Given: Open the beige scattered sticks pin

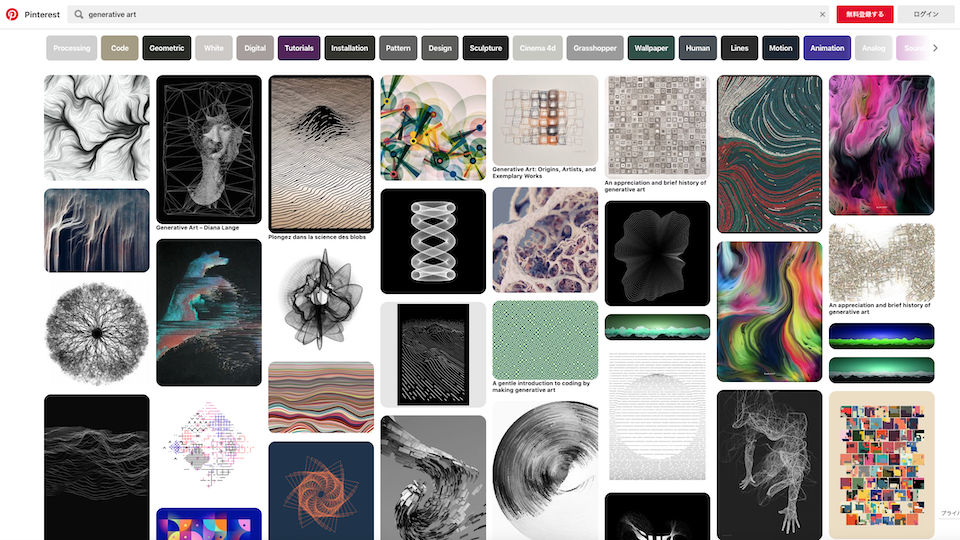Looking at the screenshot, I should tap(882, 262).
